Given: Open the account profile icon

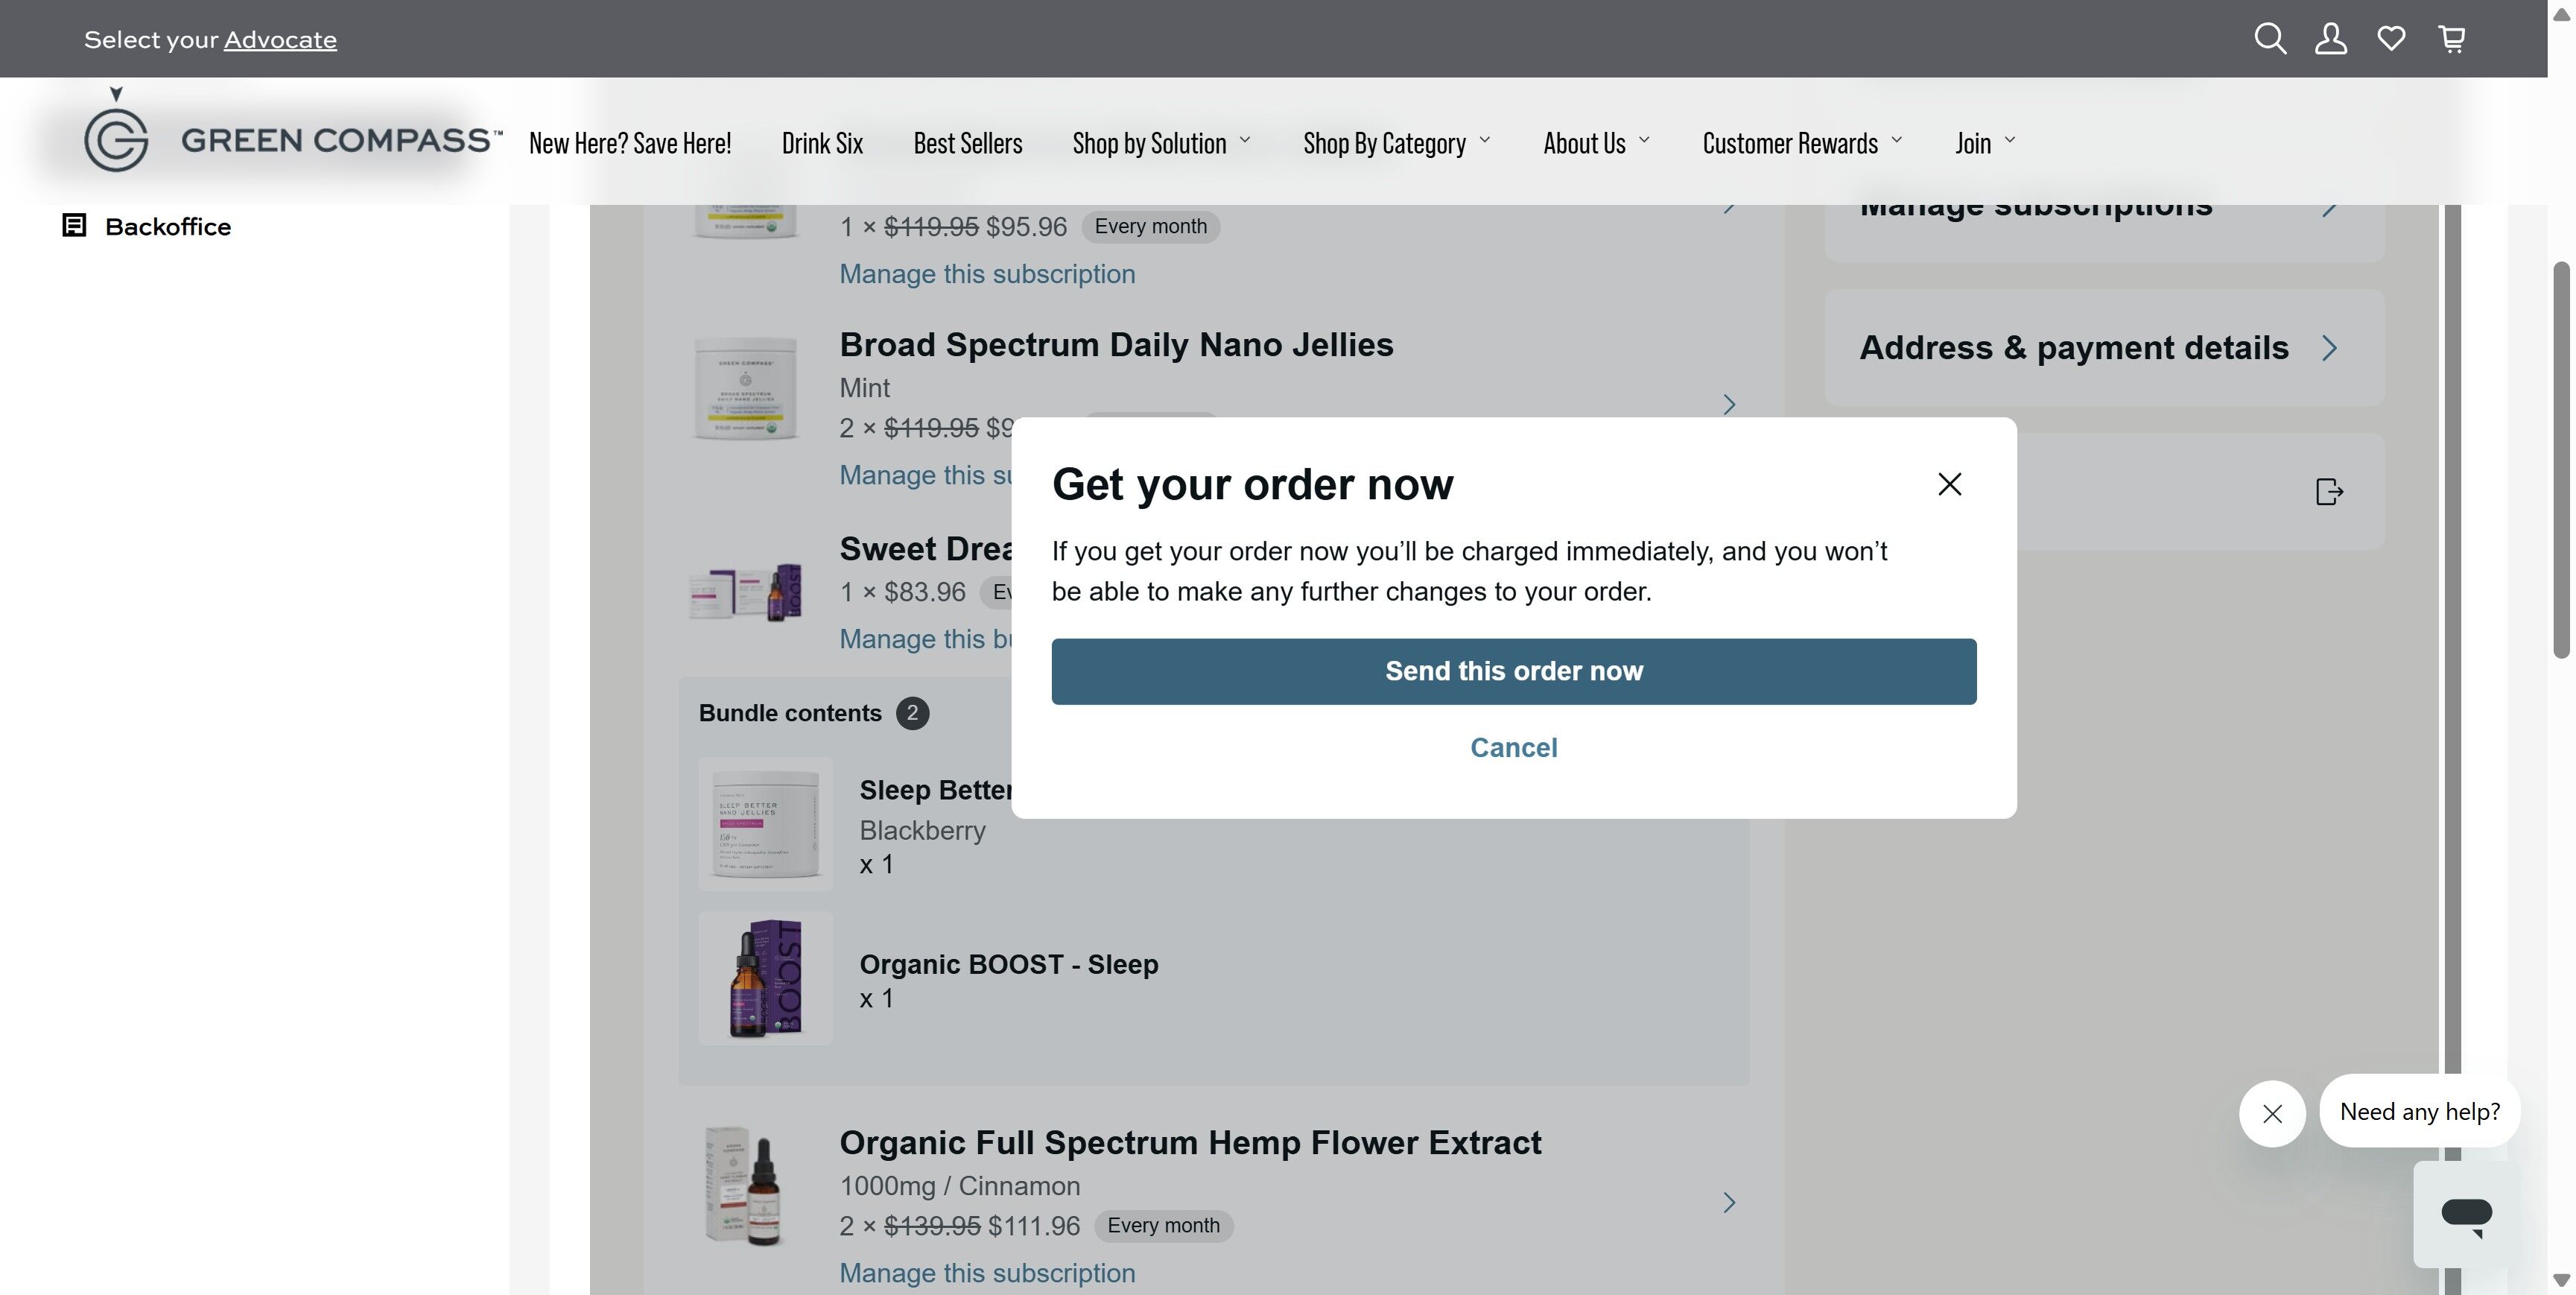Looking at the screenshot, I should [2331, 39].
